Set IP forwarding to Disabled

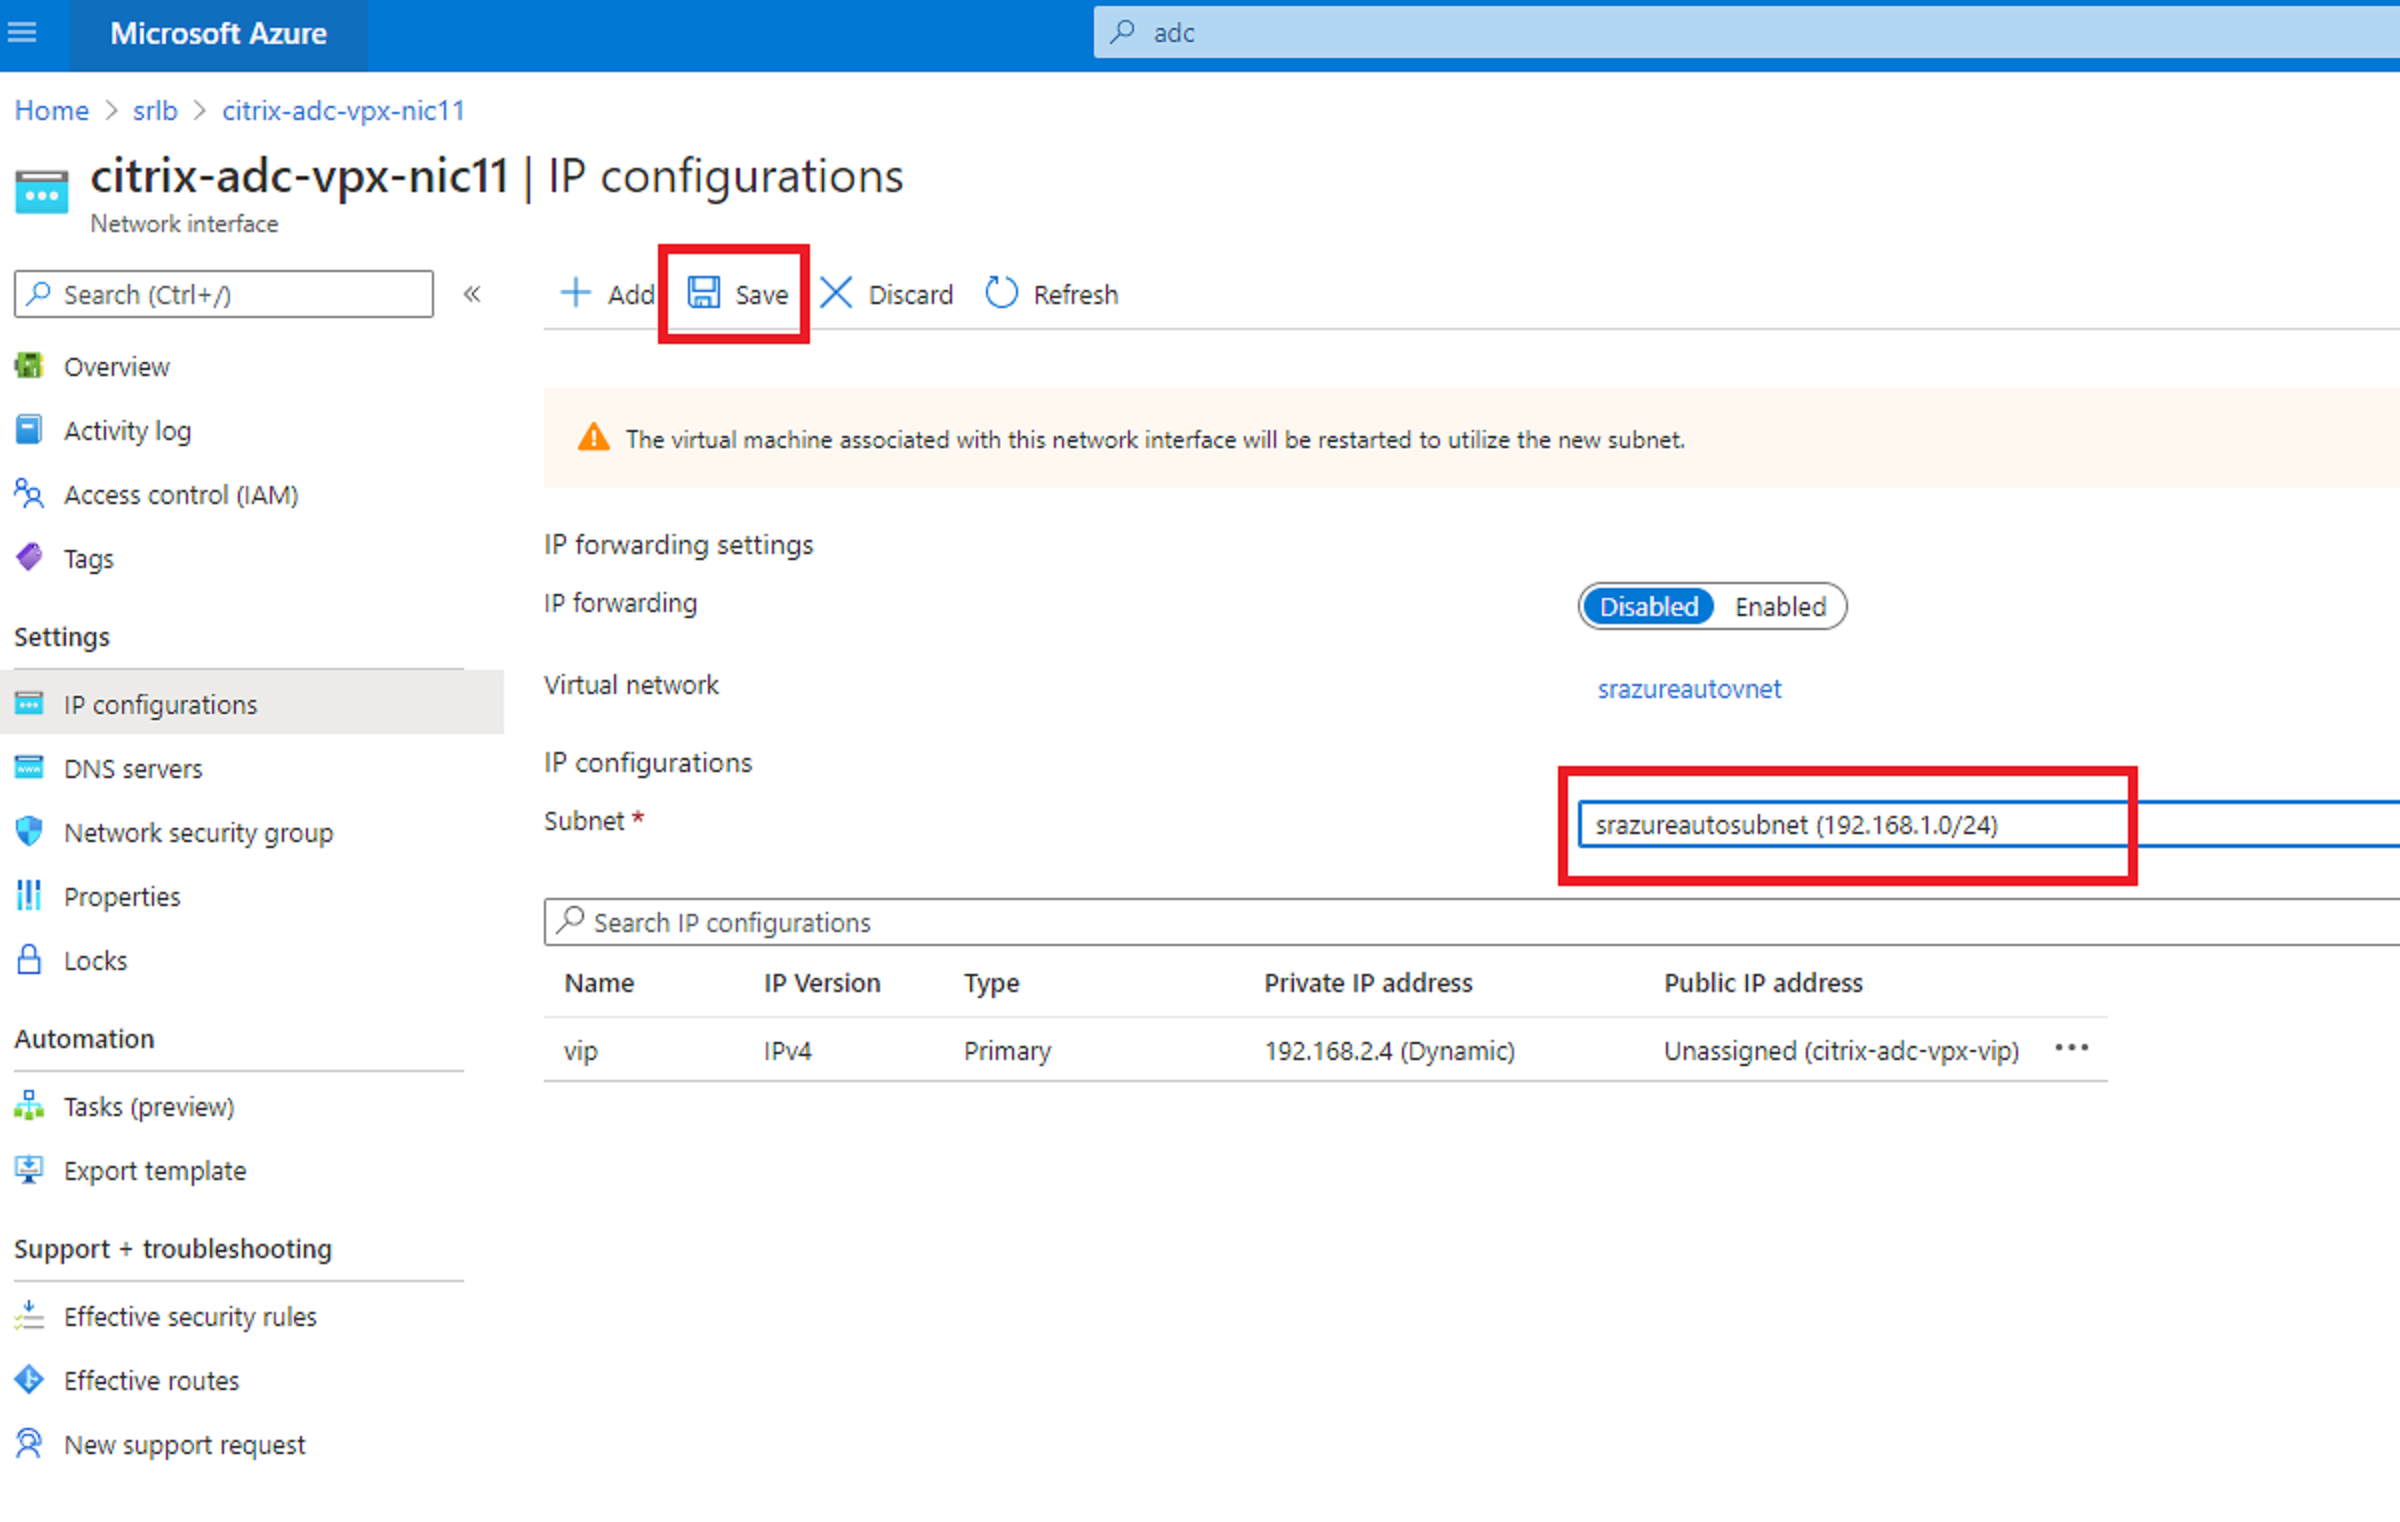1648,606
